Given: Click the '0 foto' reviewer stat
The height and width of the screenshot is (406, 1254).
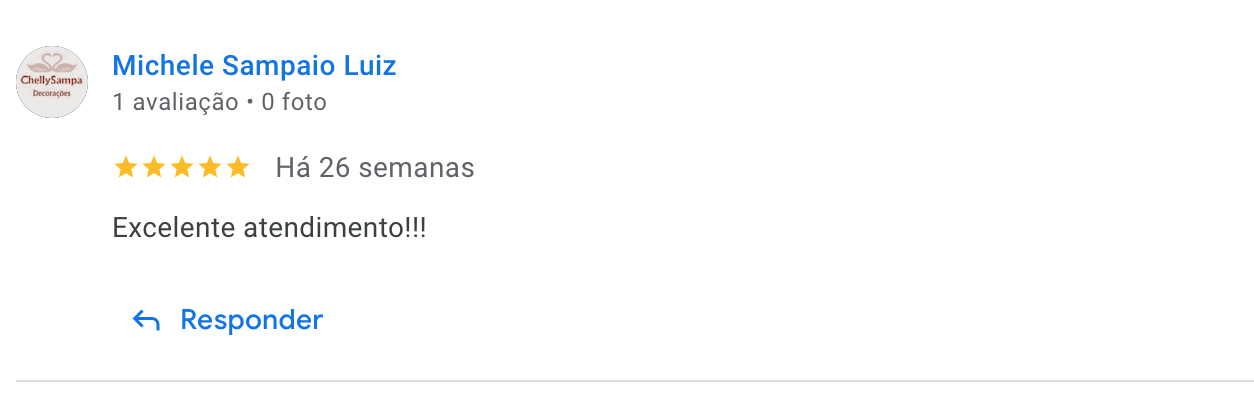Looking at the screenshot, I should 294,102.
